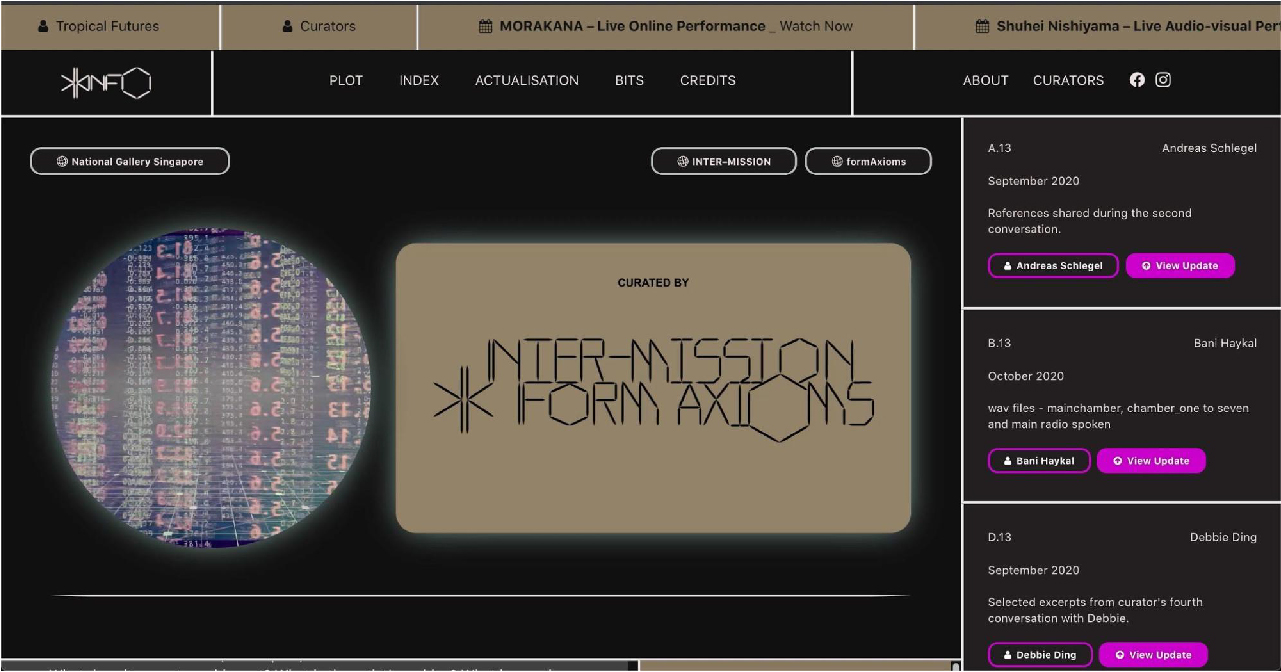Open the INFO logo home link
The image size is (1281, 672).
106,83
